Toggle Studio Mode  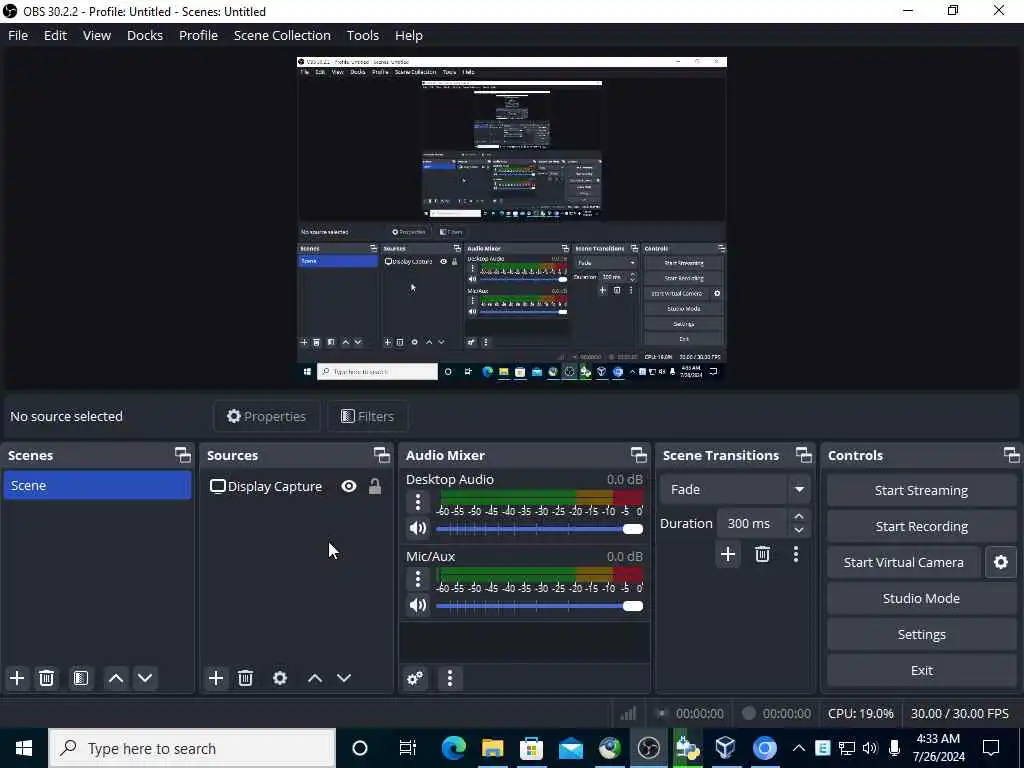[921, 598]
